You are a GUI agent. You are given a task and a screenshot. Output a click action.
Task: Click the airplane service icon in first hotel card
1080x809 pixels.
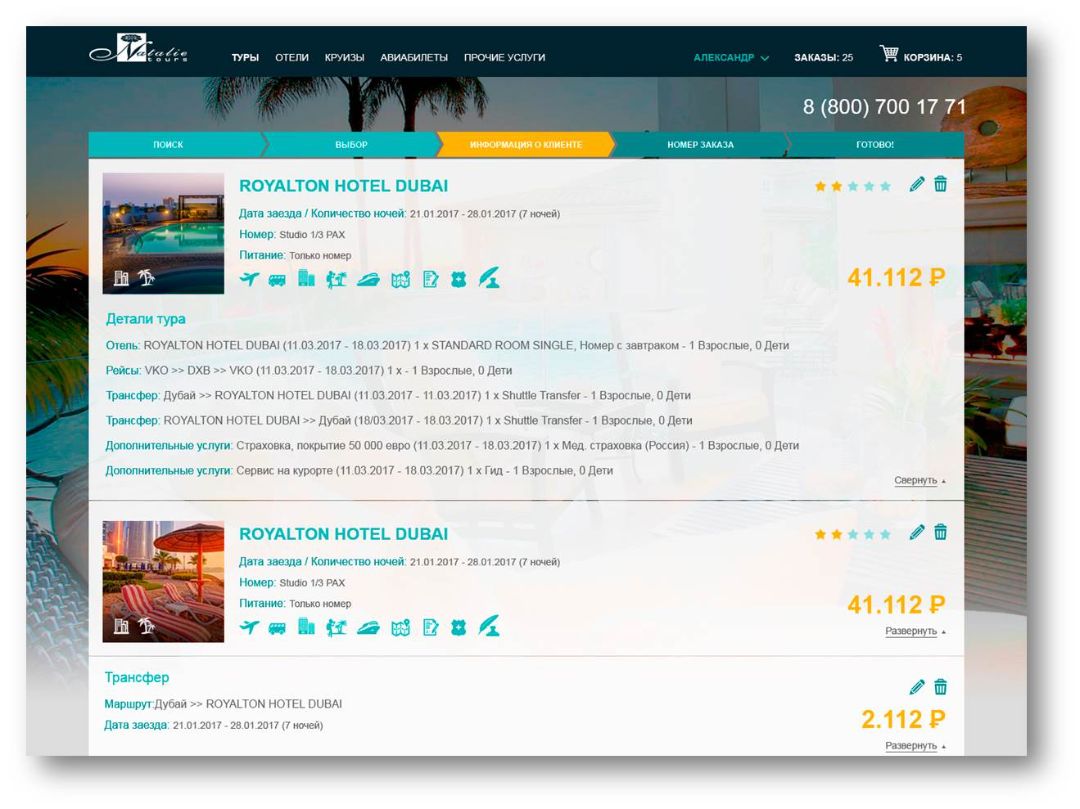tap(249, 279)
